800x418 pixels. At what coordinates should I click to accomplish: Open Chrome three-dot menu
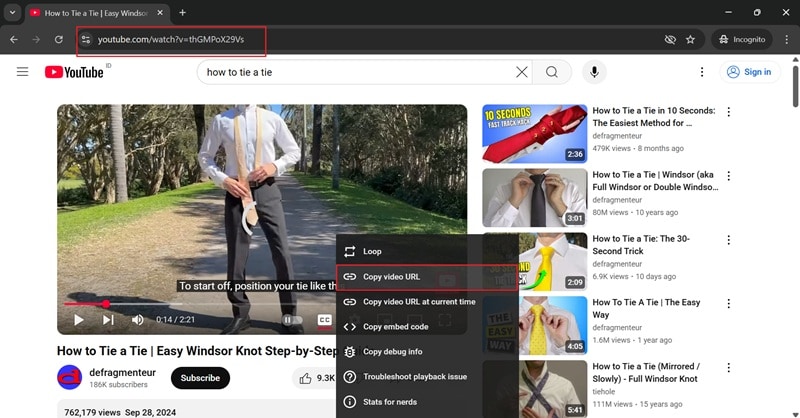[x=787, y=39]
